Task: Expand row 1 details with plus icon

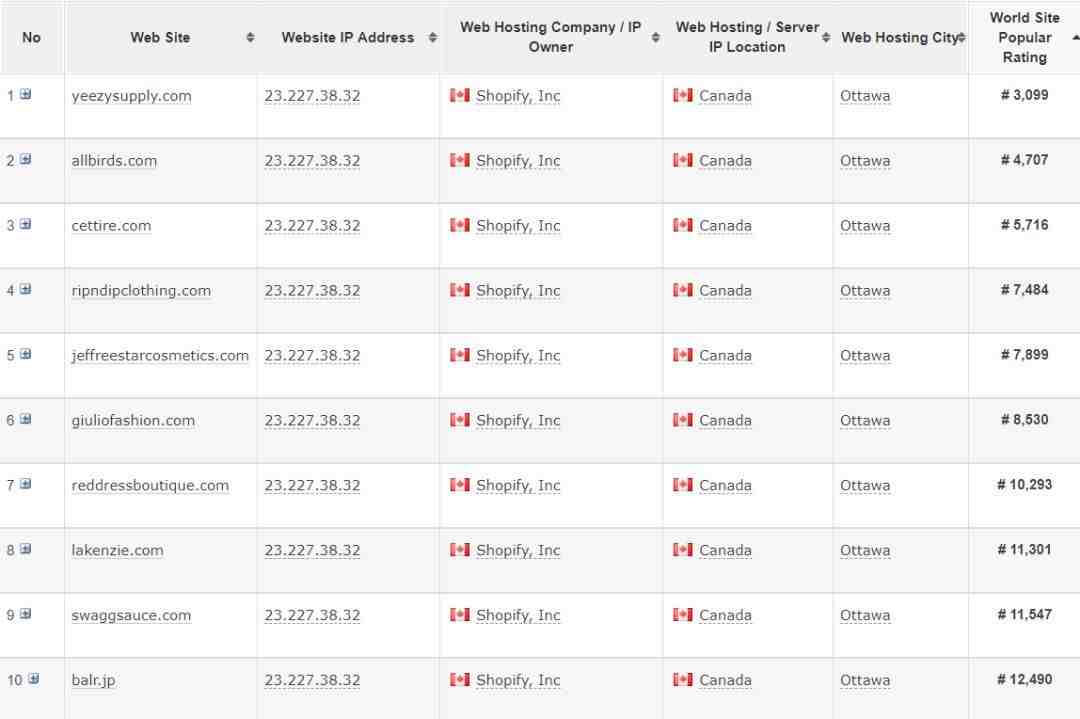Action: pyautogui.click(x=25, y=94)
